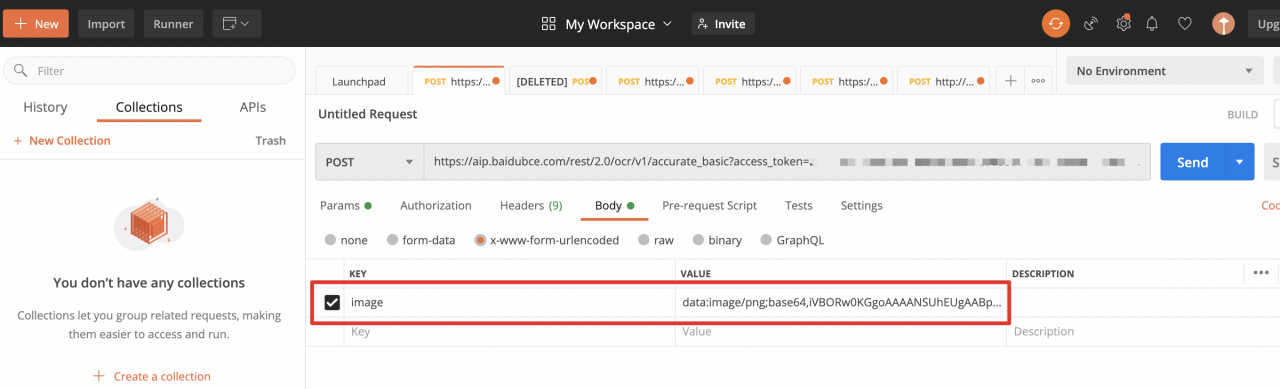
Task: Click the new window layout icon
Action: click(236, 23)
